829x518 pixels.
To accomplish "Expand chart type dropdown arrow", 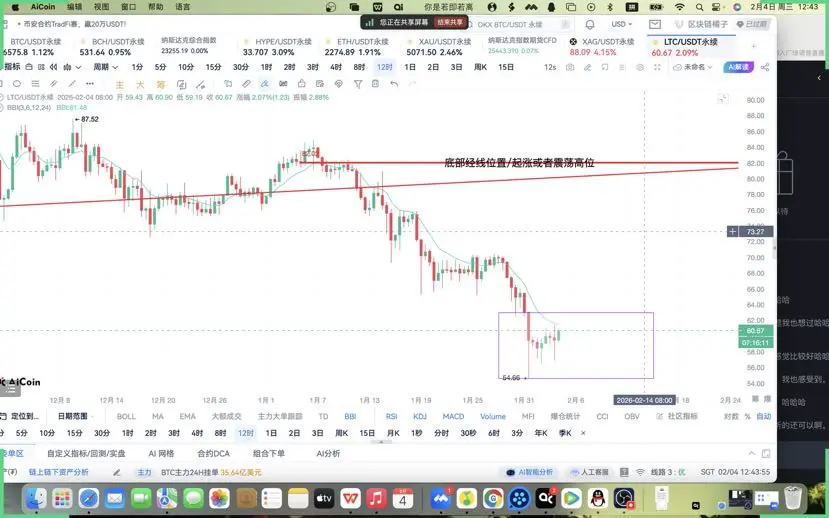I will (x=78, y=67).
